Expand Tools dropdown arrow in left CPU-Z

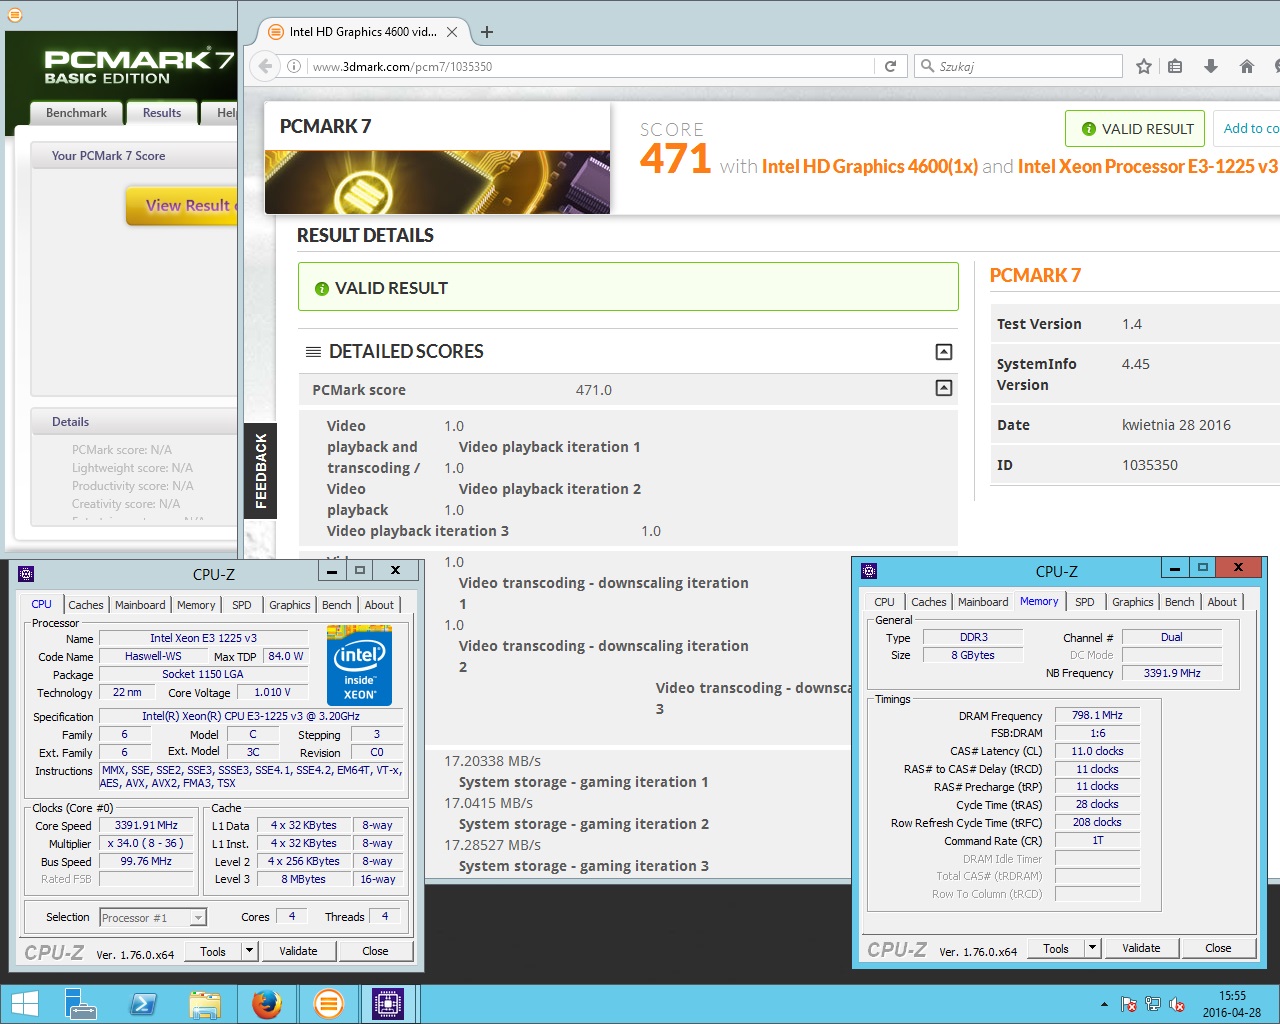250,950
